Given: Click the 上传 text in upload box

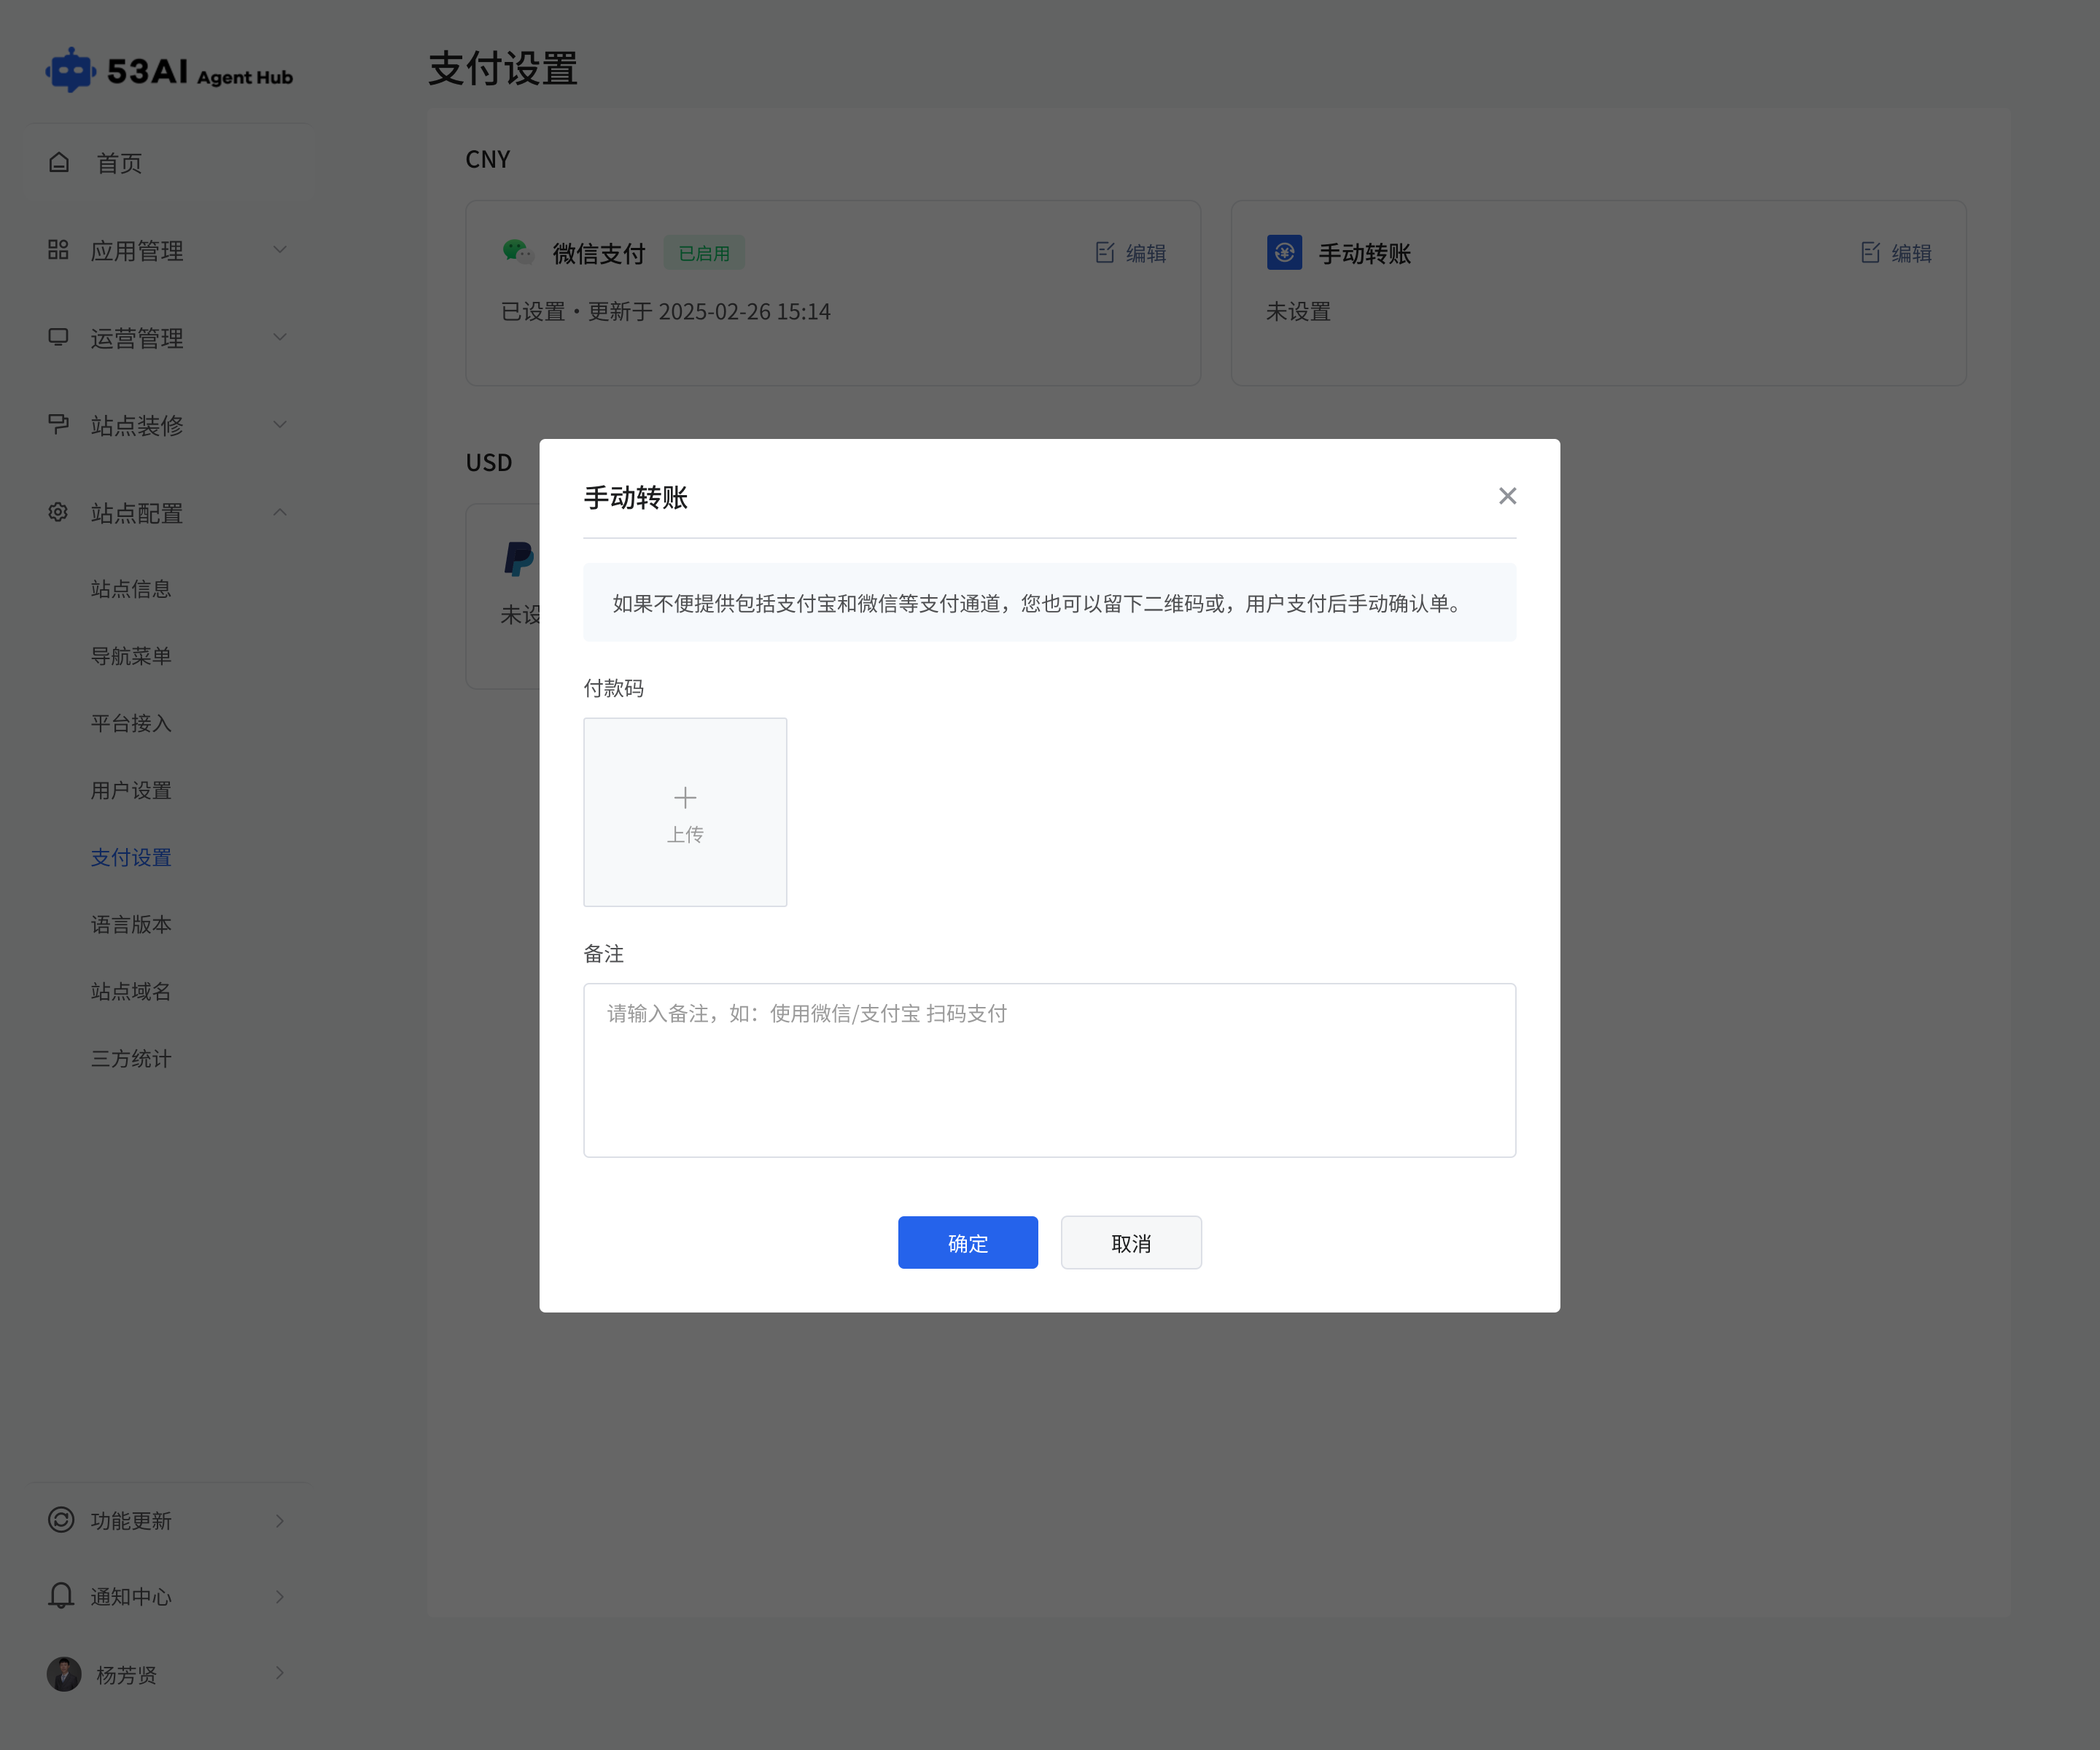Looking at the screenshot, I should (685, 834).
